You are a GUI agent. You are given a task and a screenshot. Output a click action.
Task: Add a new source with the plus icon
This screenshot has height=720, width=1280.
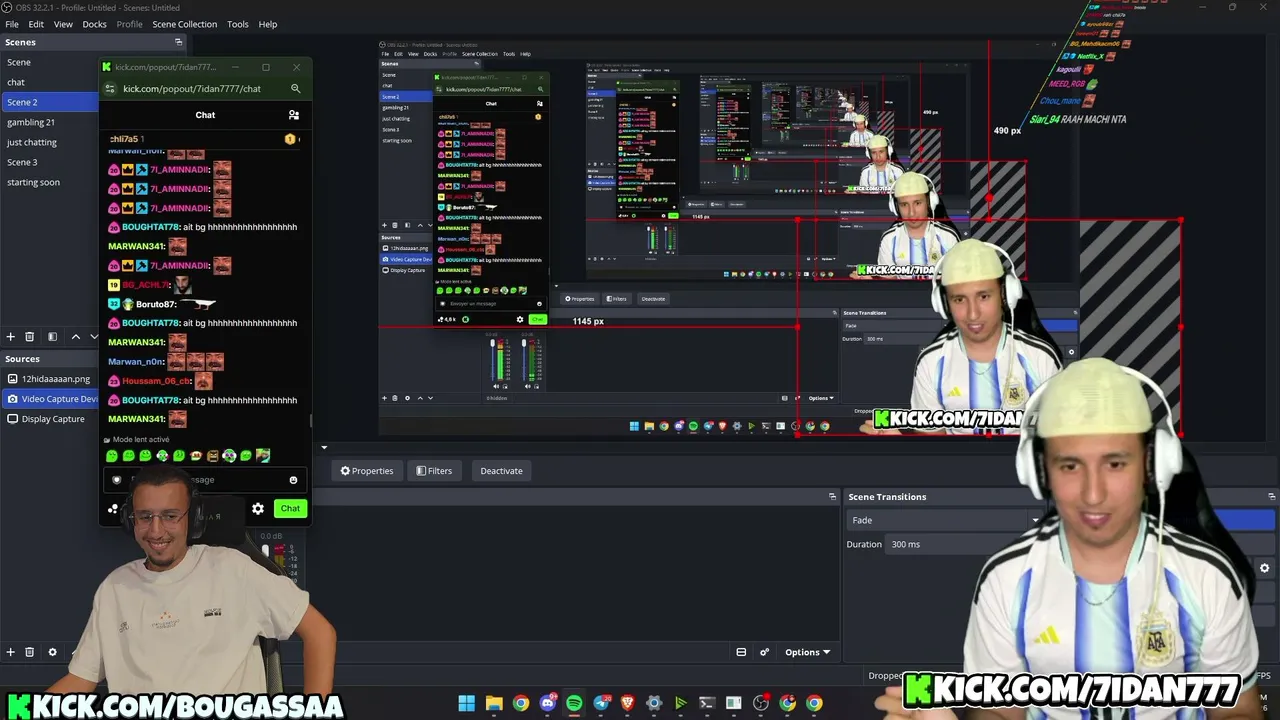[11, 652]
